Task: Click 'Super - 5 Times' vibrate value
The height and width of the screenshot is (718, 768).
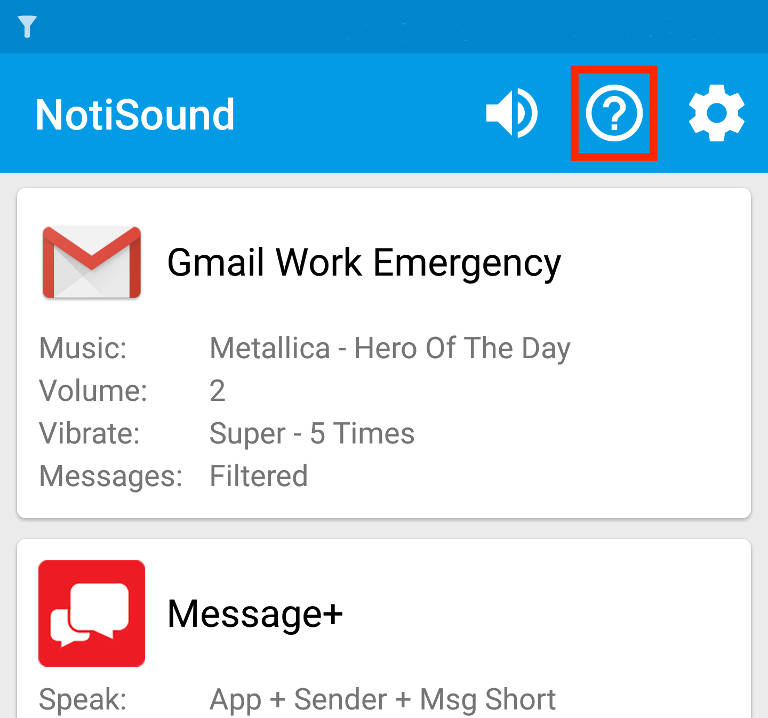Action: click(x=312, y=434)
